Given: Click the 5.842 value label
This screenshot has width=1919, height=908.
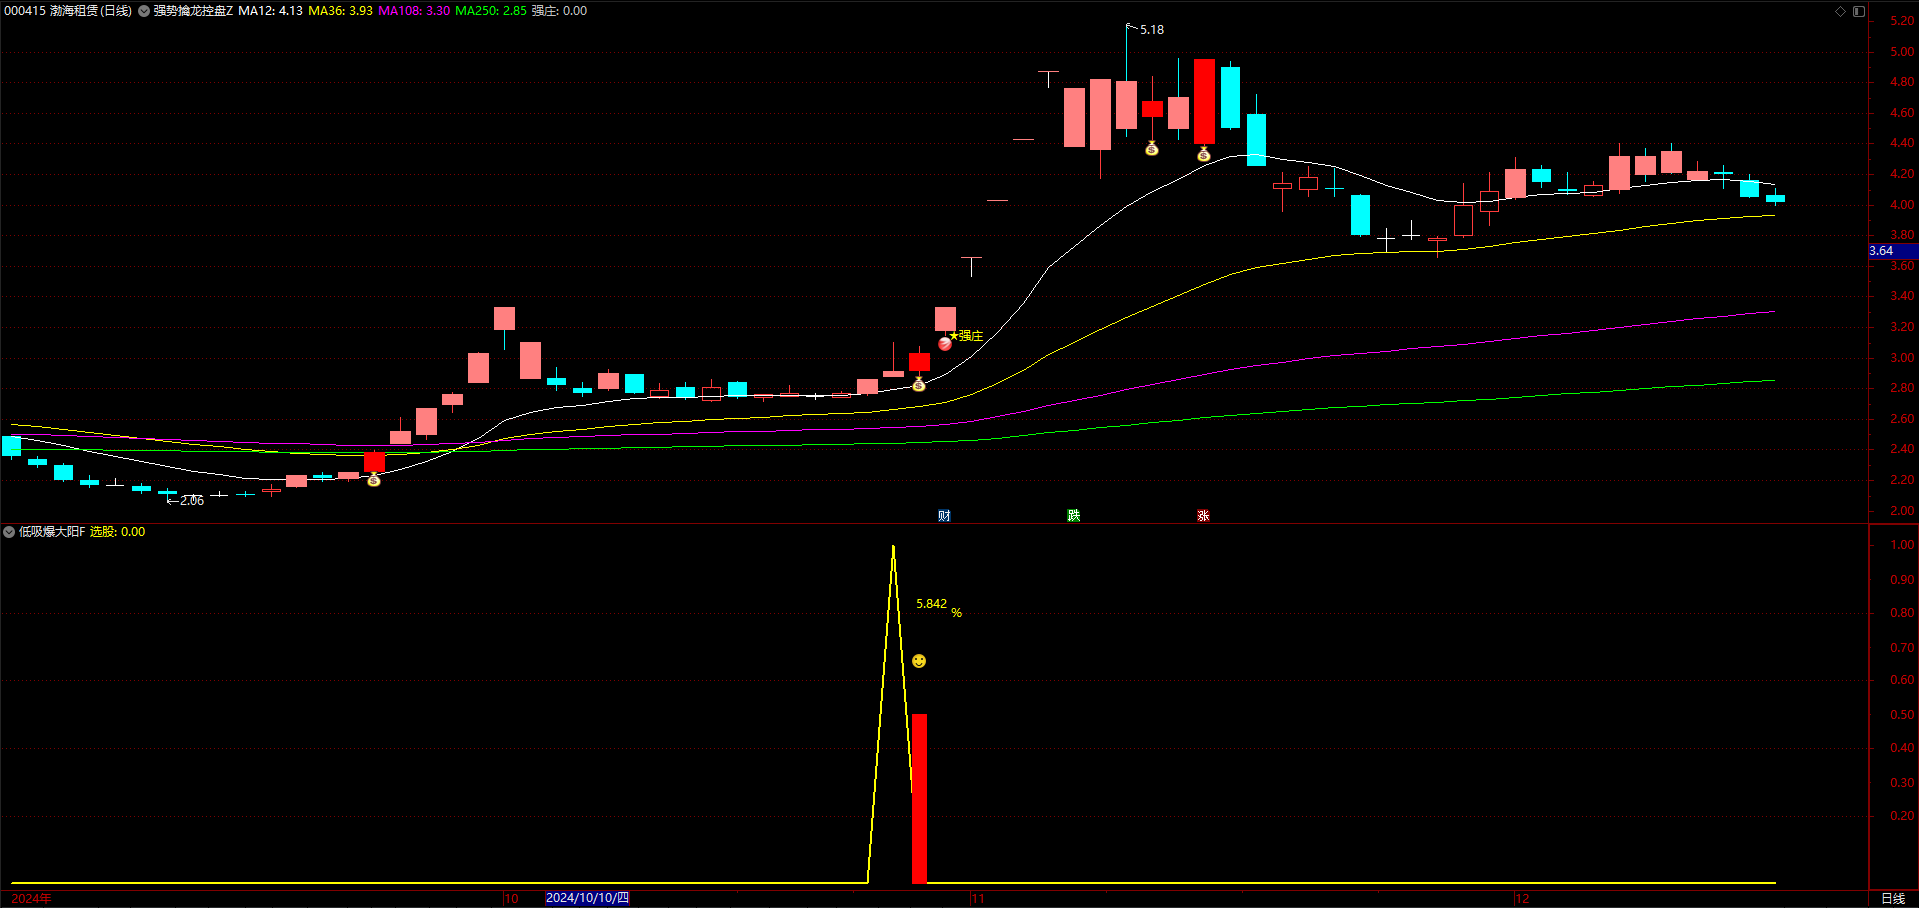Looking at the screenshot, I should [x=931, y=604].
